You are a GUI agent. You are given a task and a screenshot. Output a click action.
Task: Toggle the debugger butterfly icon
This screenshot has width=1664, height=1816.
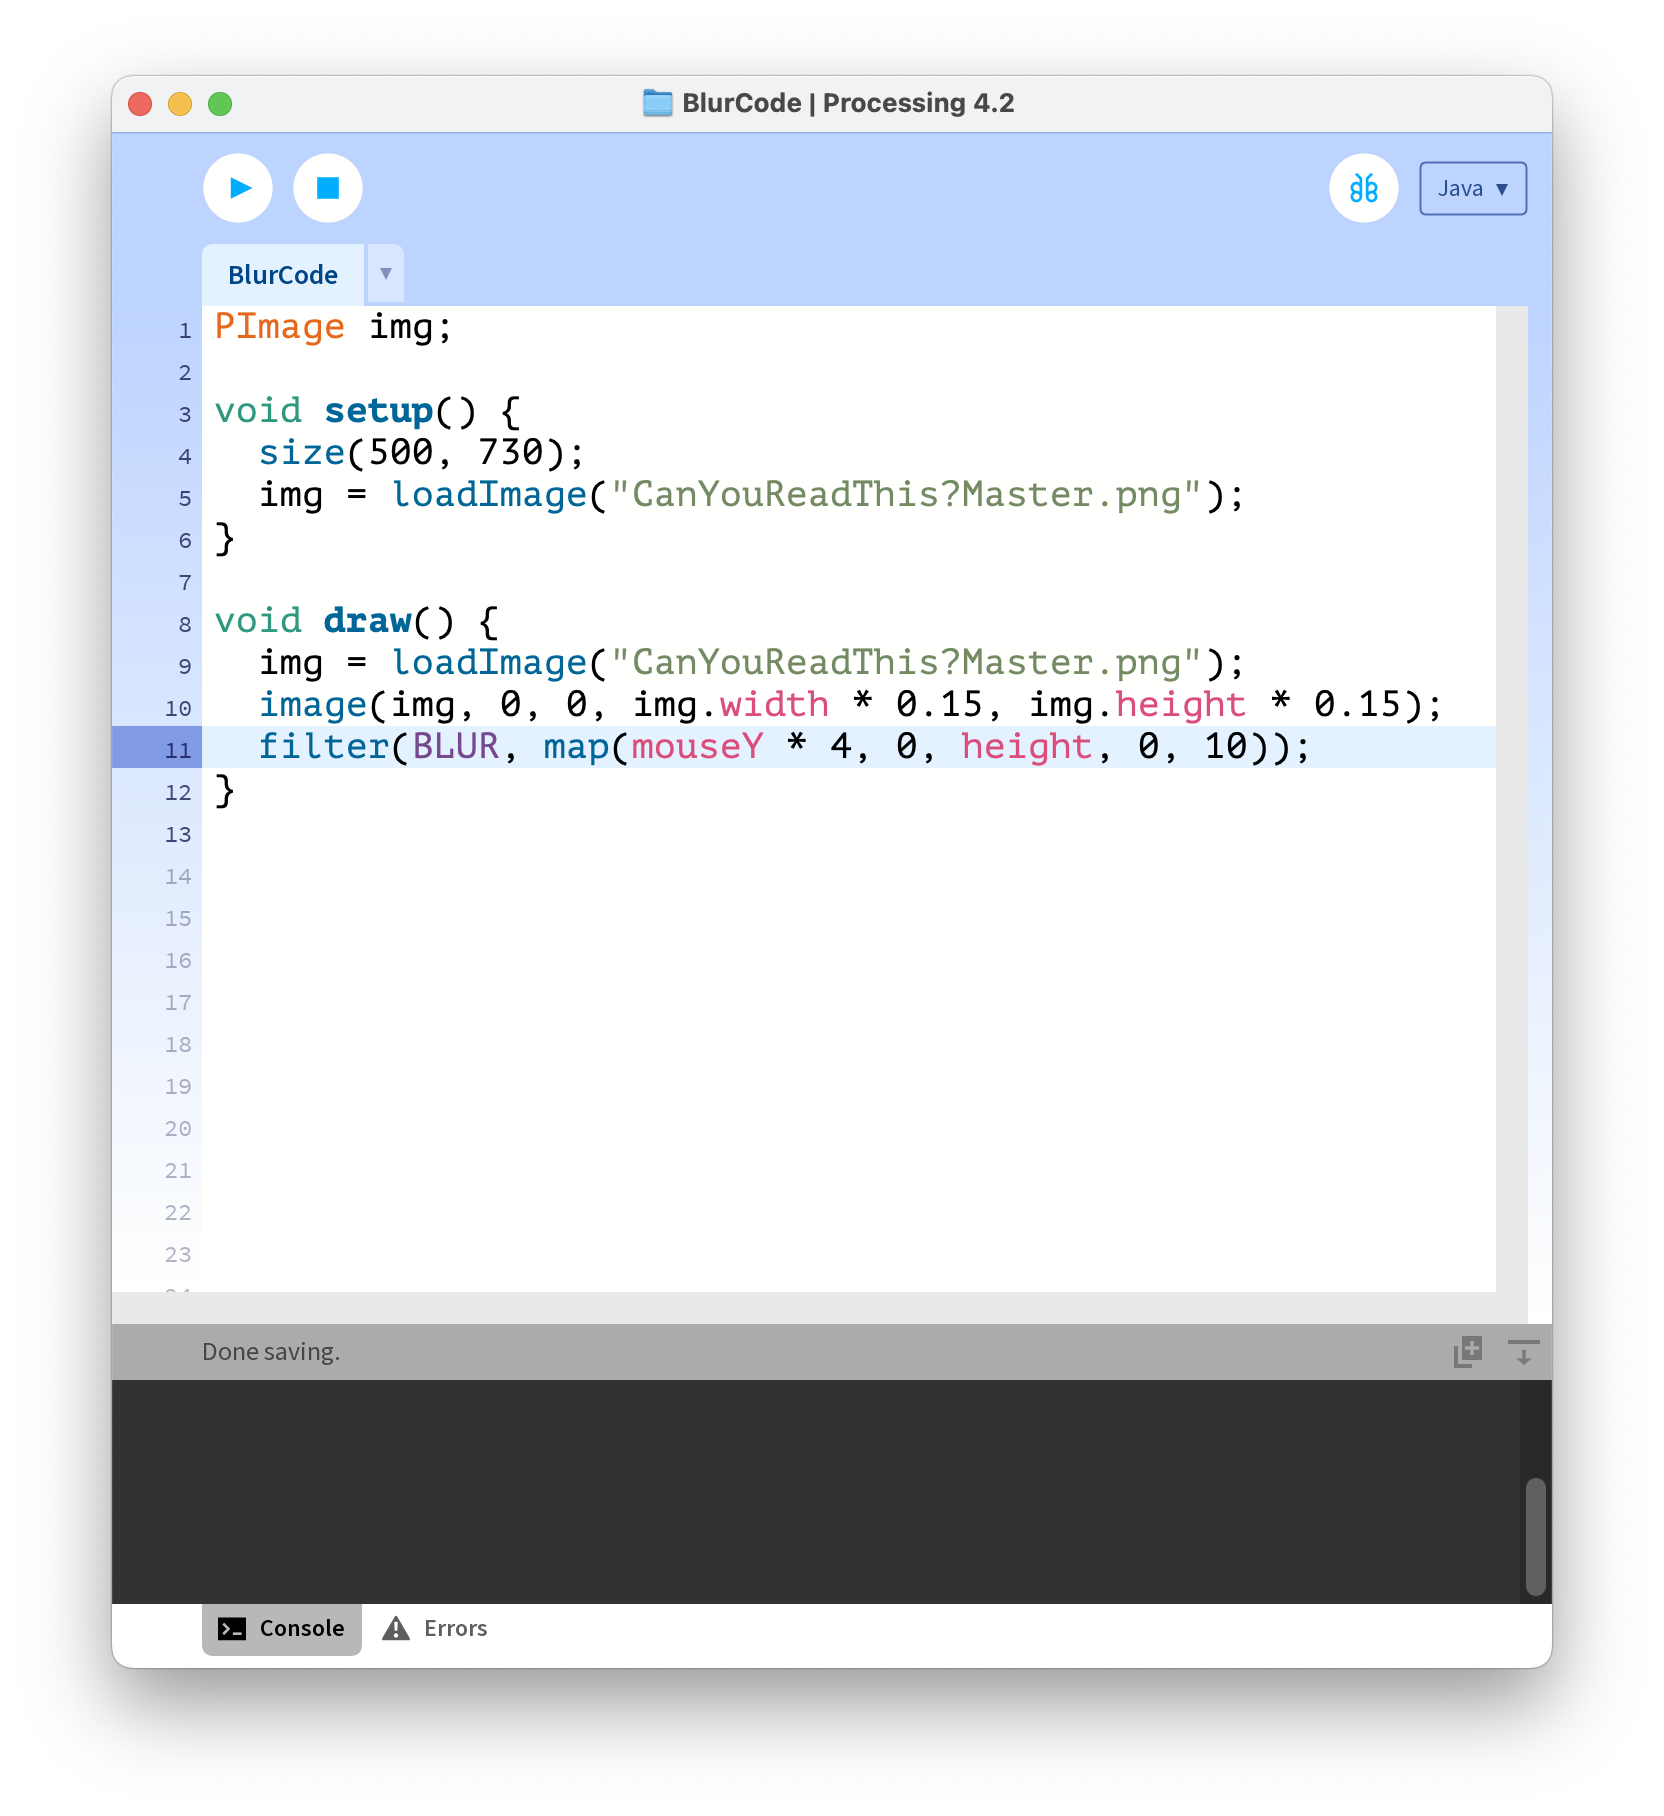point(1363,188)
